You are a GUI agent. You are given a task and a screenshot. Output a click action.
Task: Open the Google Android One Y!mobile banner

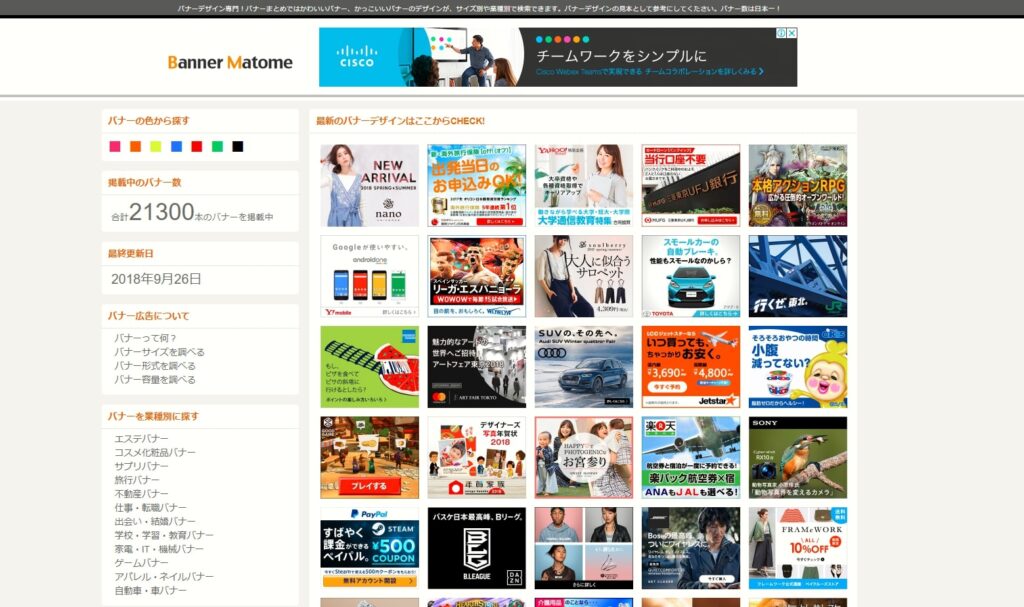tap(370, 276)
